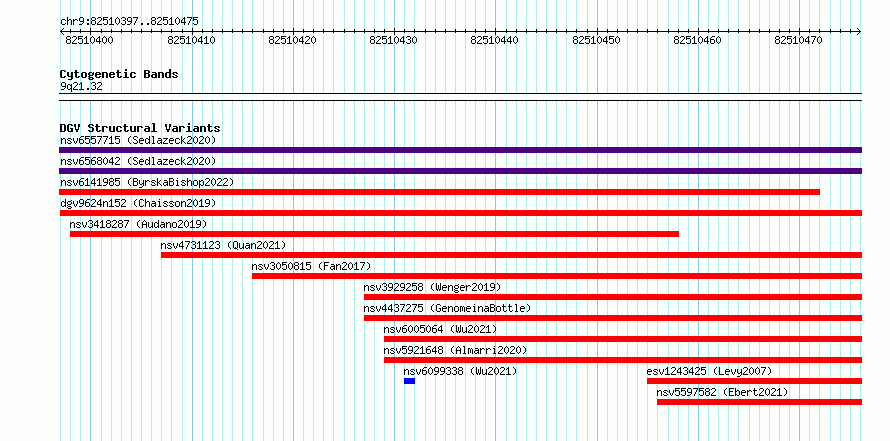This screenshot has width=890, height=441.
Task: Open esv1243425 (Levy2007) variant label
Action: coord(710,371)
